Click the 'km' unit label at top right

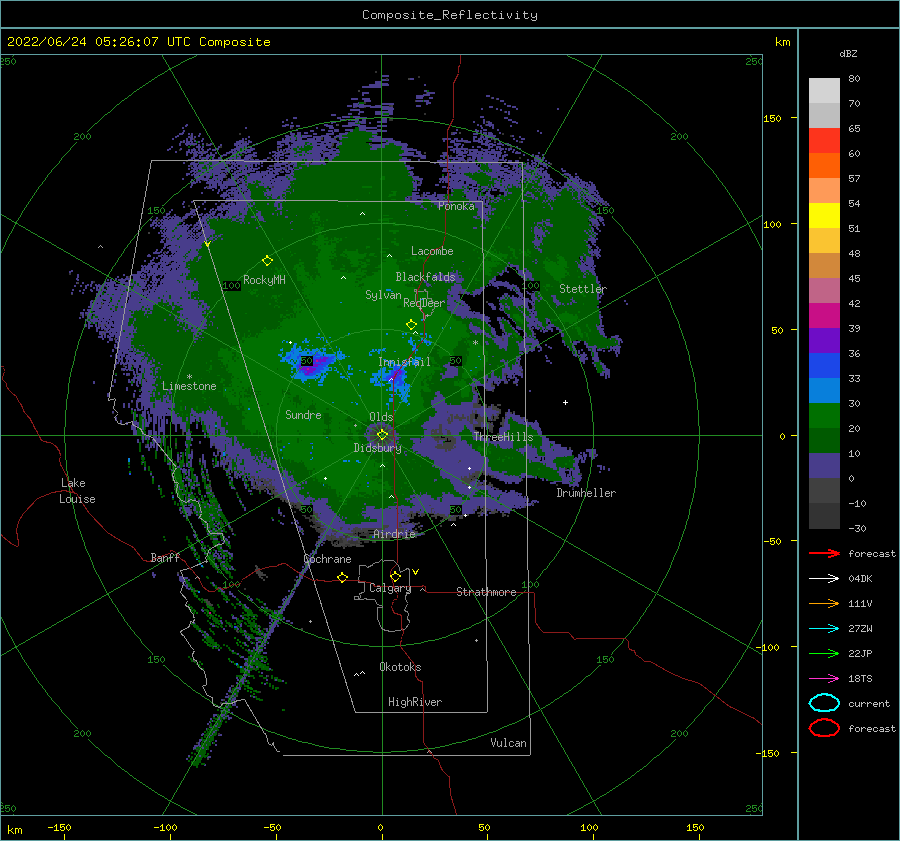tap(782, 42)
